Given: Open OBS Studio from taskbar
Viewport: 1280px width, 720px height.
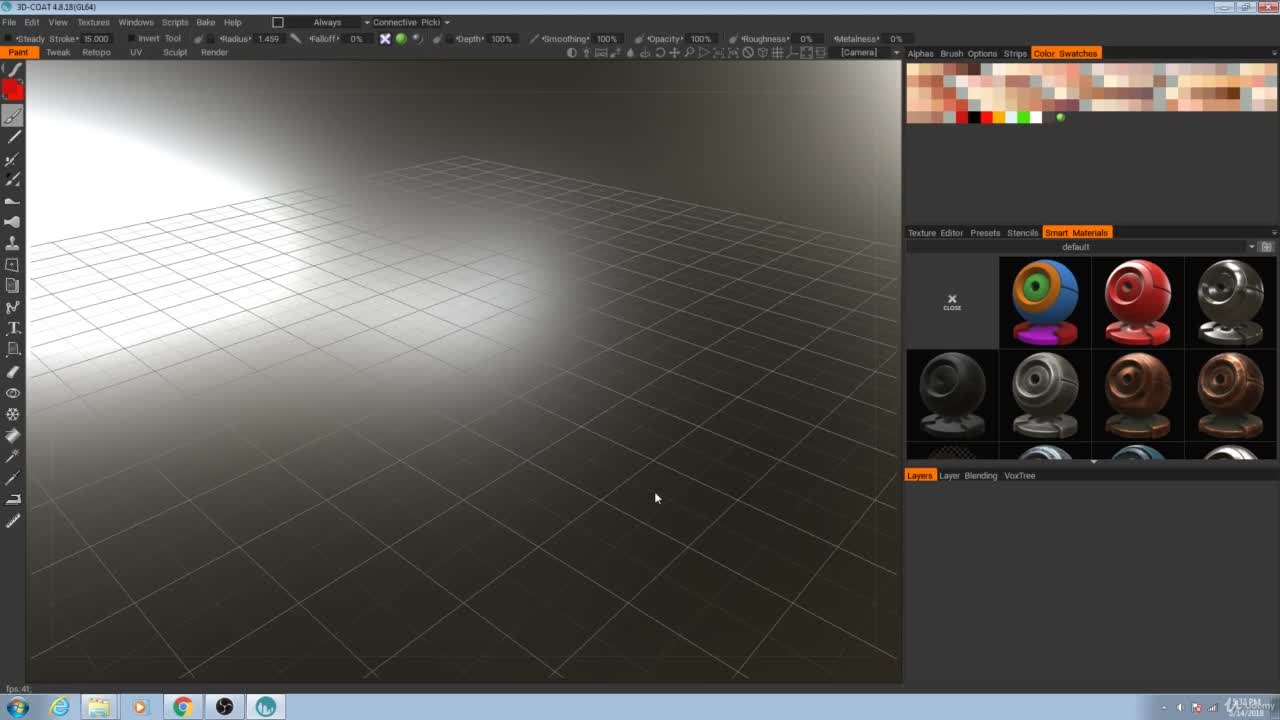Looking at the screenshot, I should [x=224, y=707].
